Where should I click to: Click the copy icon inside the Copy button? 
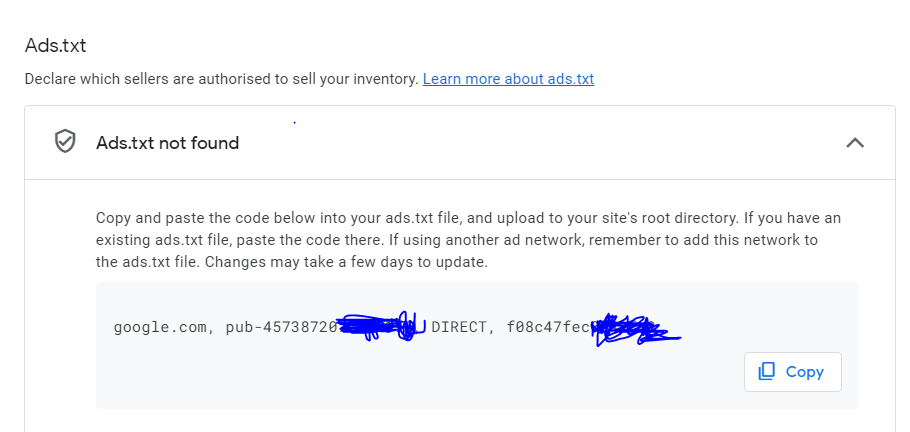tap(767, 372)
